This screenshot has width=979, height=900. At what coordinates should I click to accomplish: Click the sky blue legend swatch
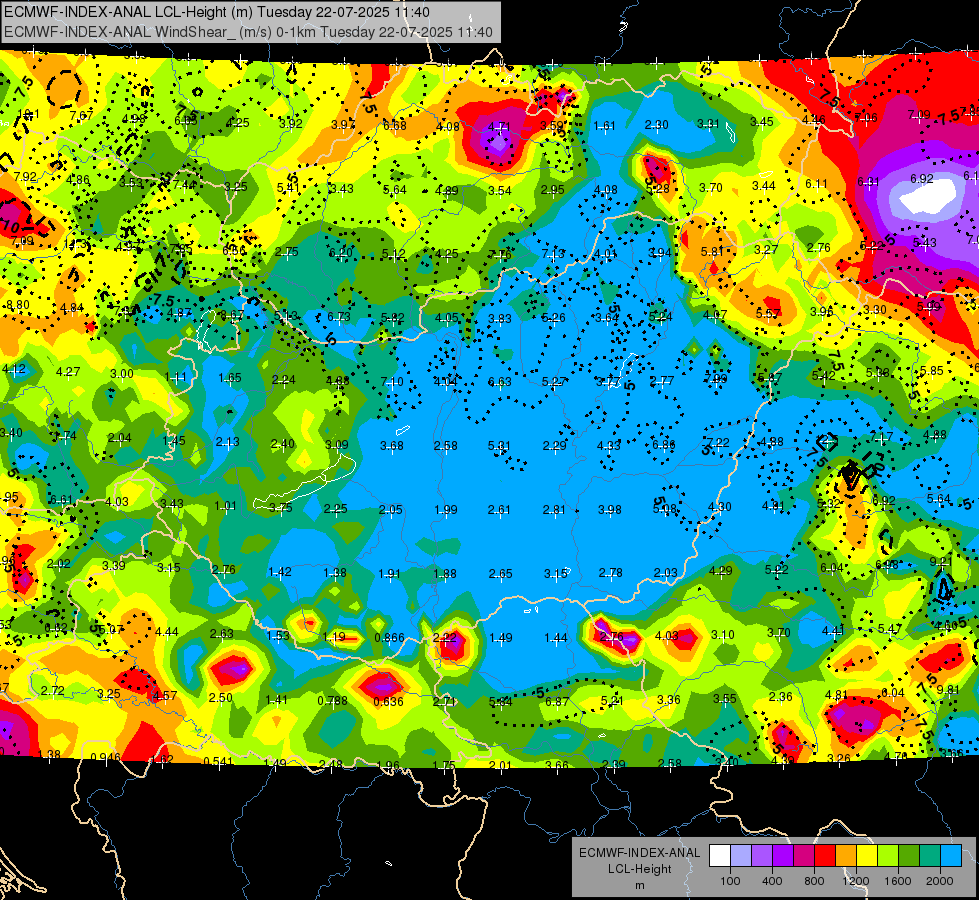click(951, 856)
